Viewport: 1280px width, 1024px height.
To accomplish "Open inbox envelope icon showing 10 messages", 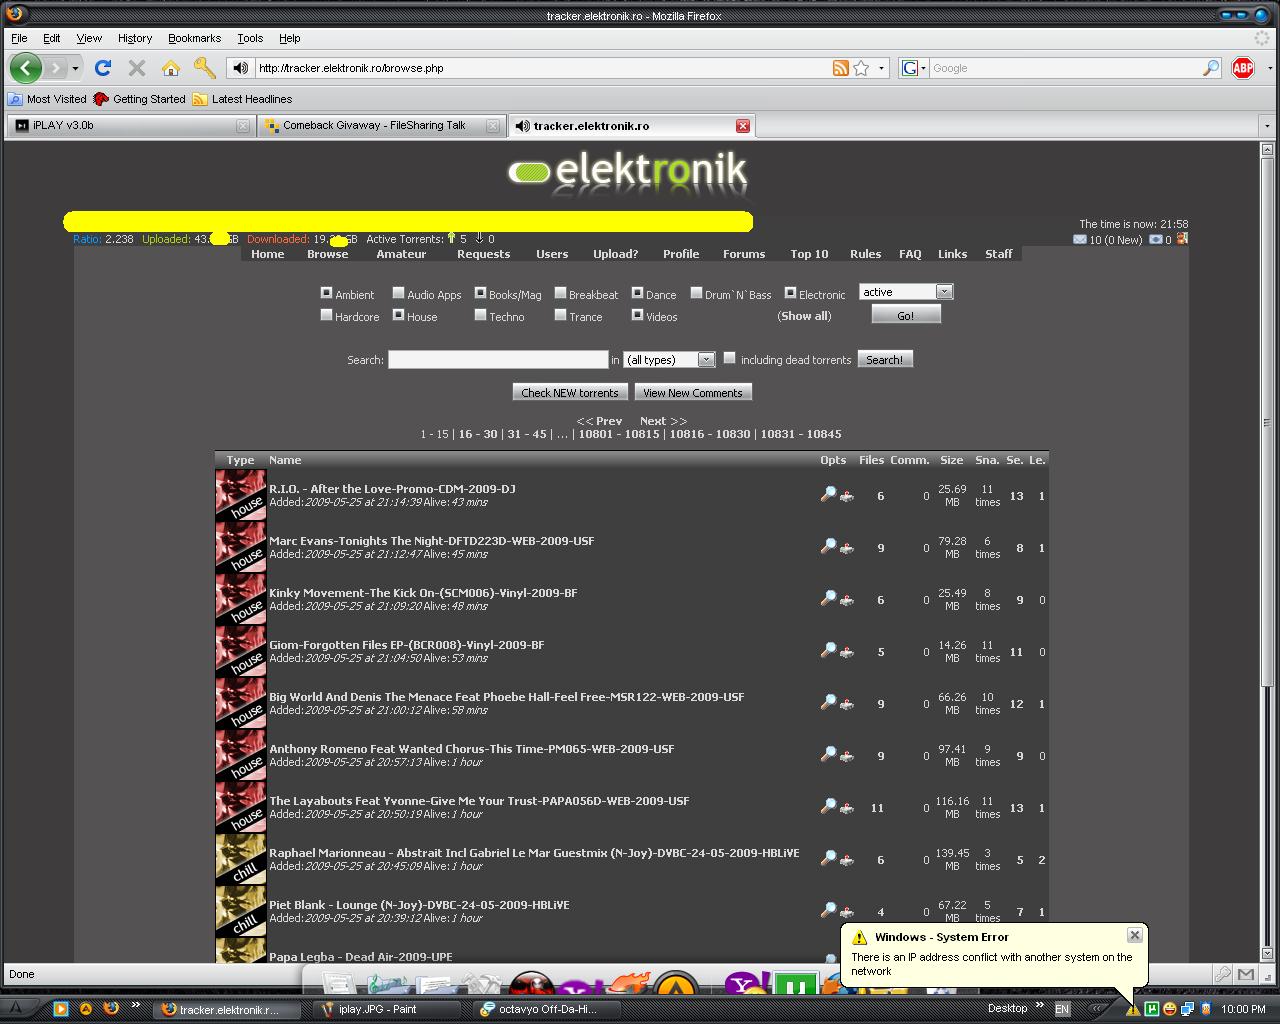I will [1079, 240].
